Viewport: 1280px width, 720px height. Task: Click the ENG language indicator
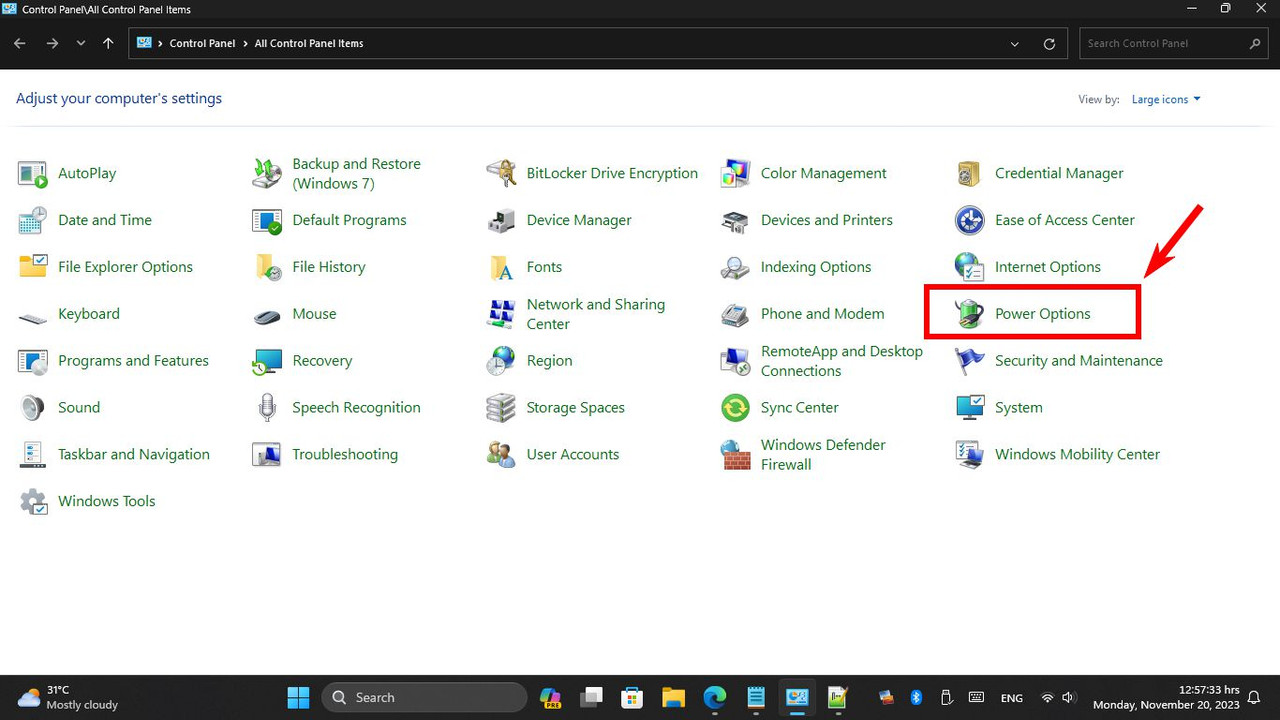coord(1012,698)
